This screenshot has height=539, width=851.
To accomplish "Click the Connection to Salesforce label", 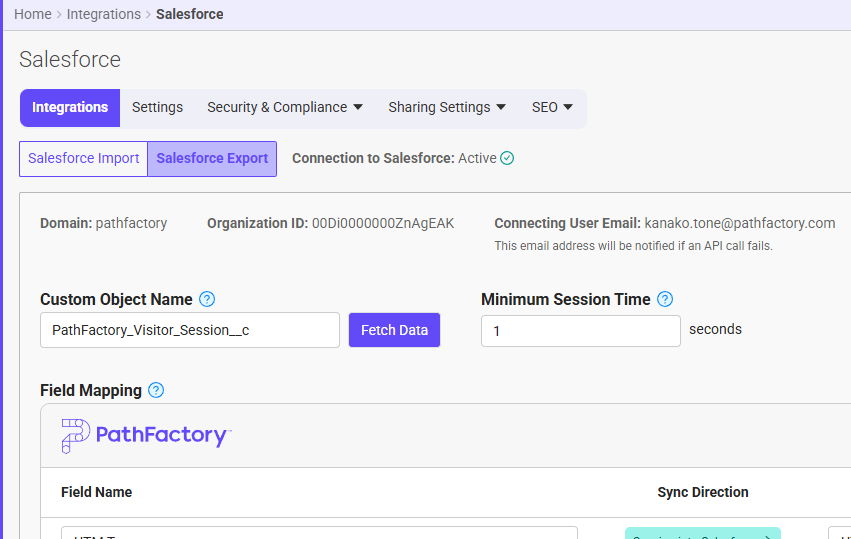I will coord(373,158).
